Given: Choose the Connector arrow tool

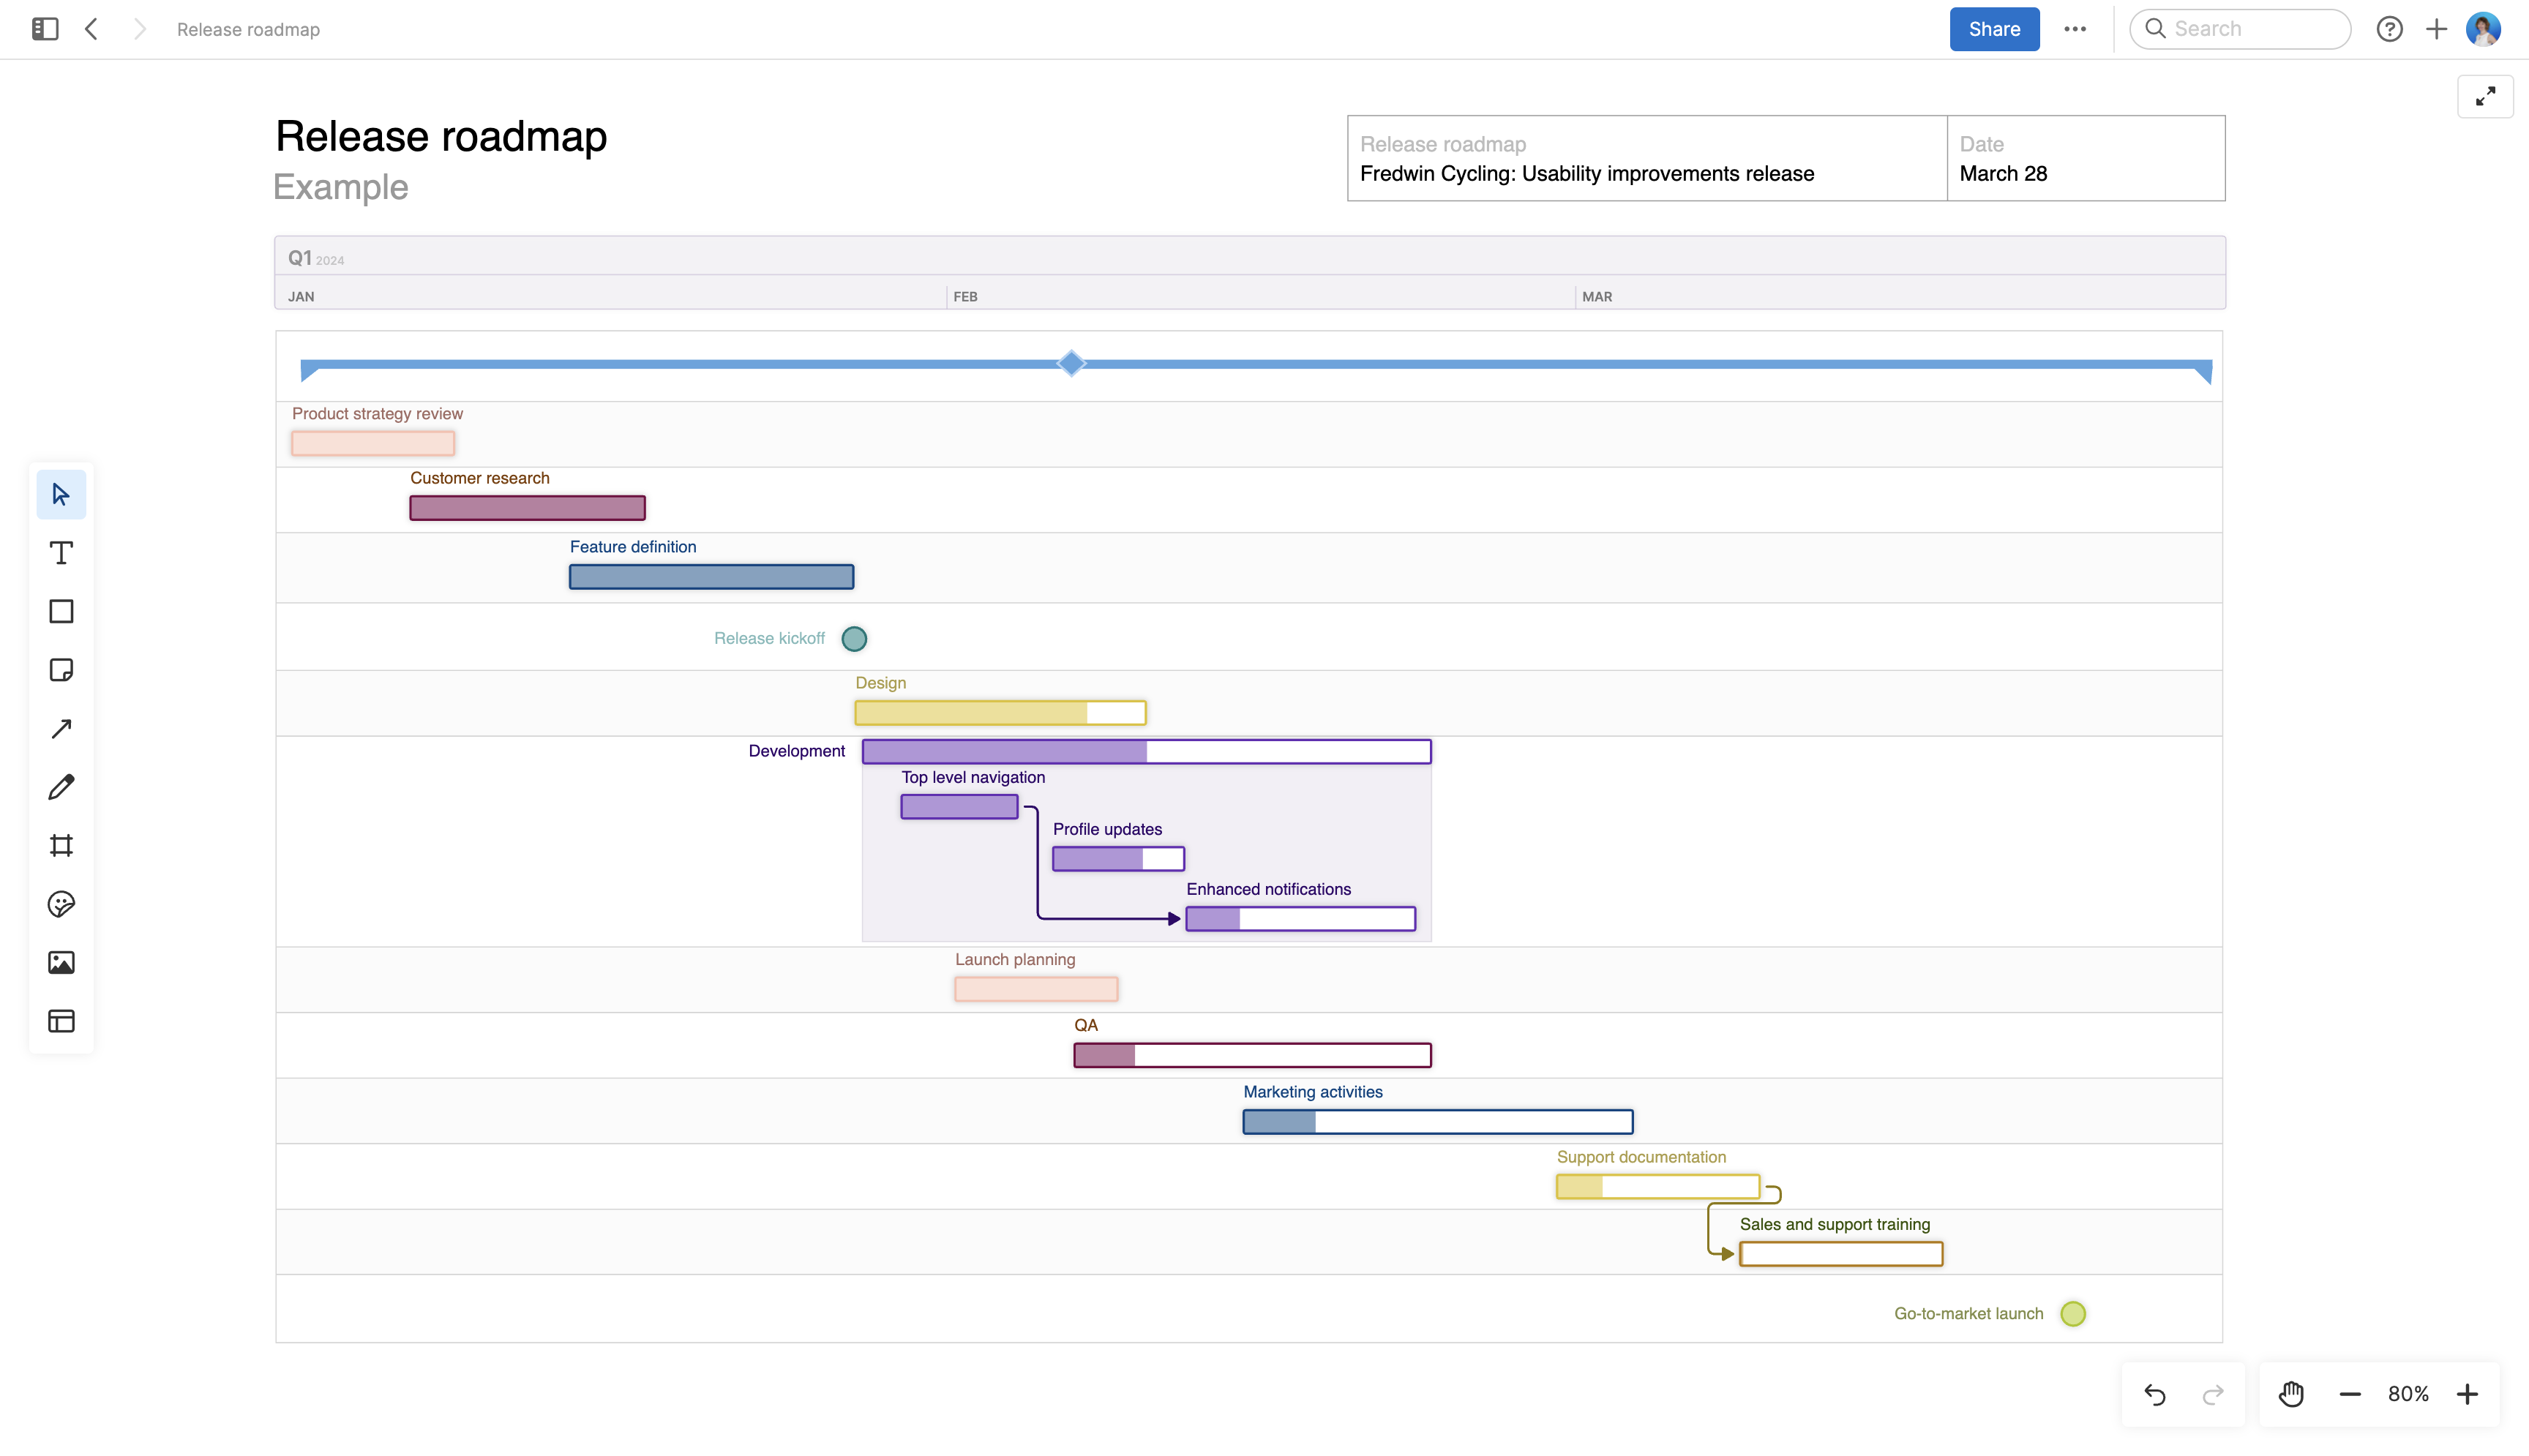Looking at the screenshot, I should point(61,728).
